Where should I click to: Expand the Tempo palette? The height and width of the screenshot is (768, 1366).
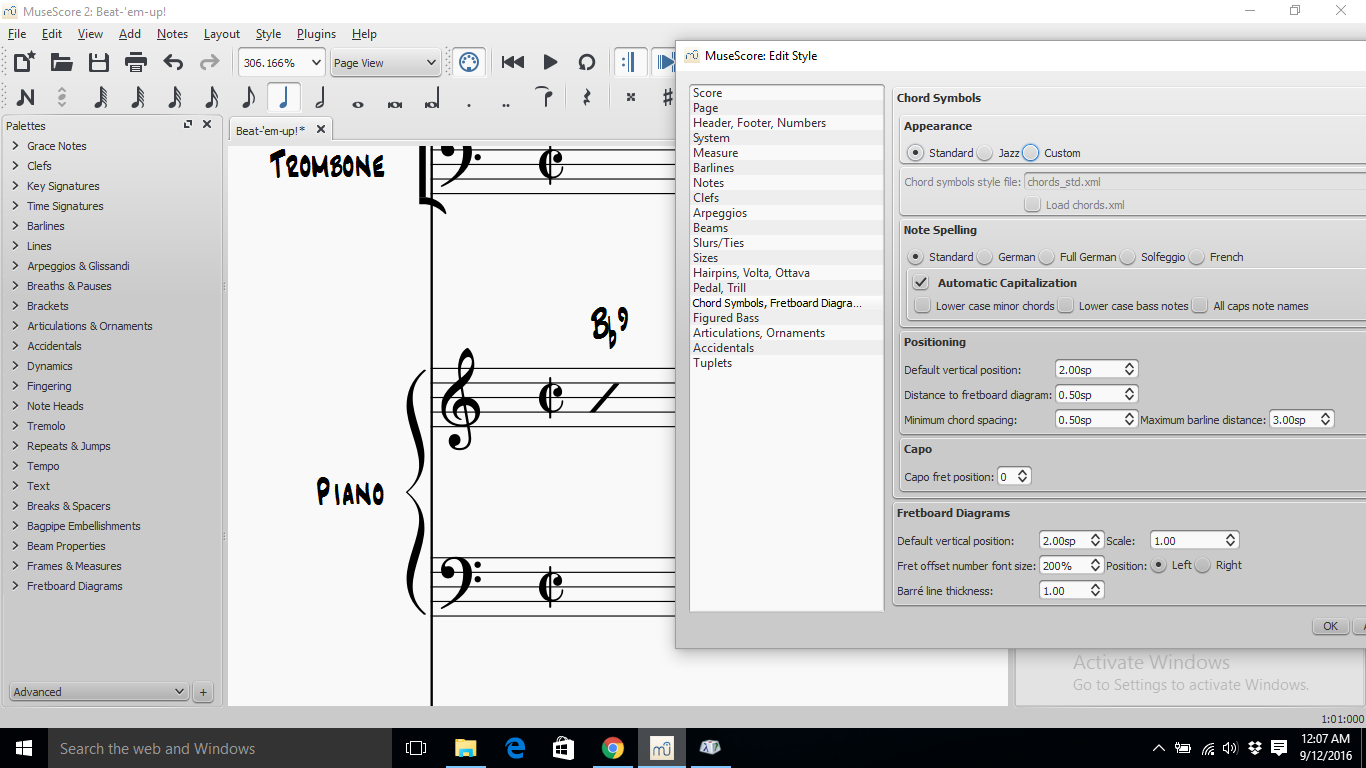(16, 466)
